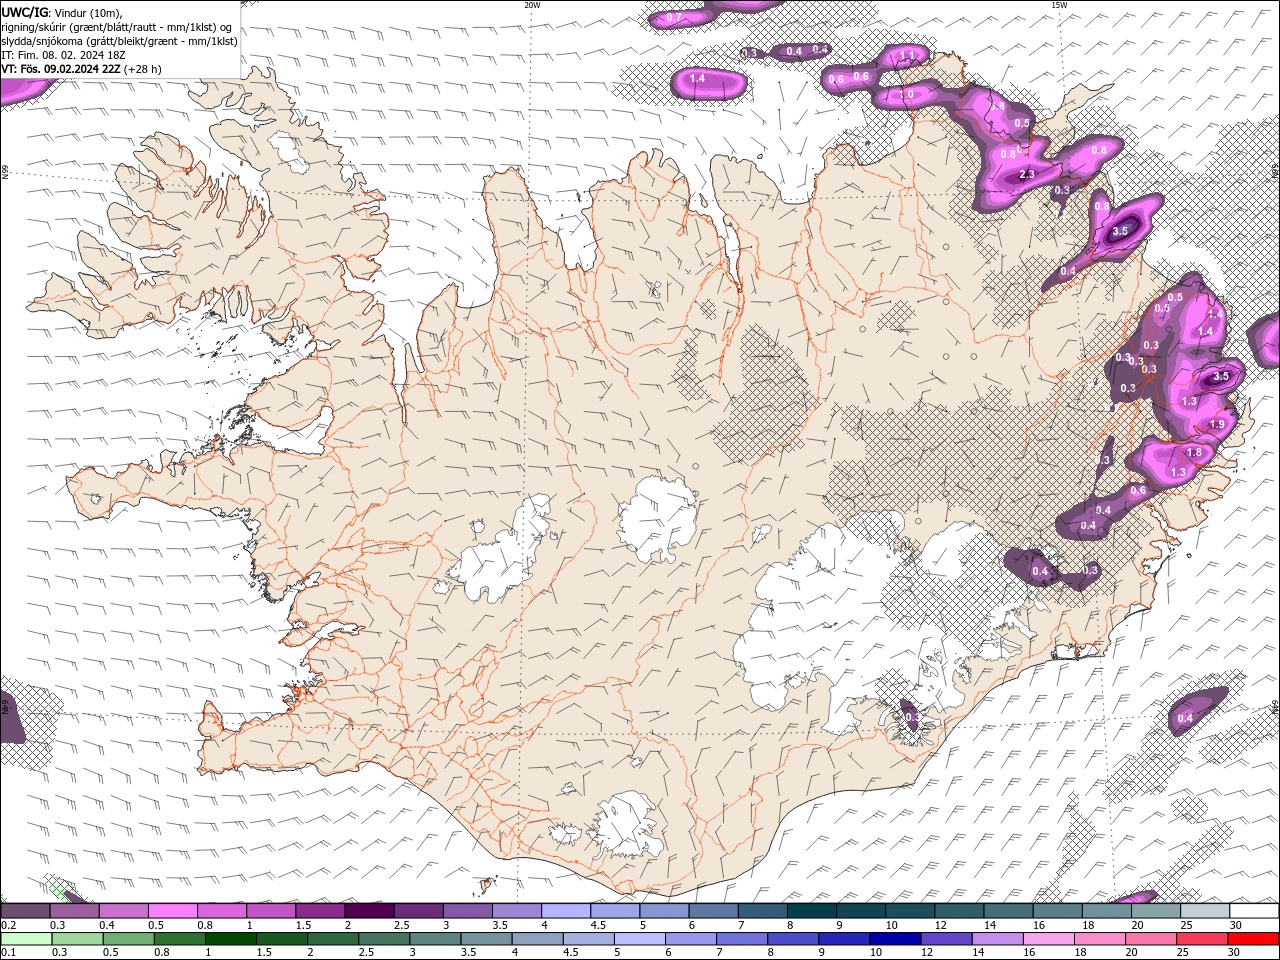
Task: Select the dark teal swatch labeled 8
Action: [x=810, y=911]
